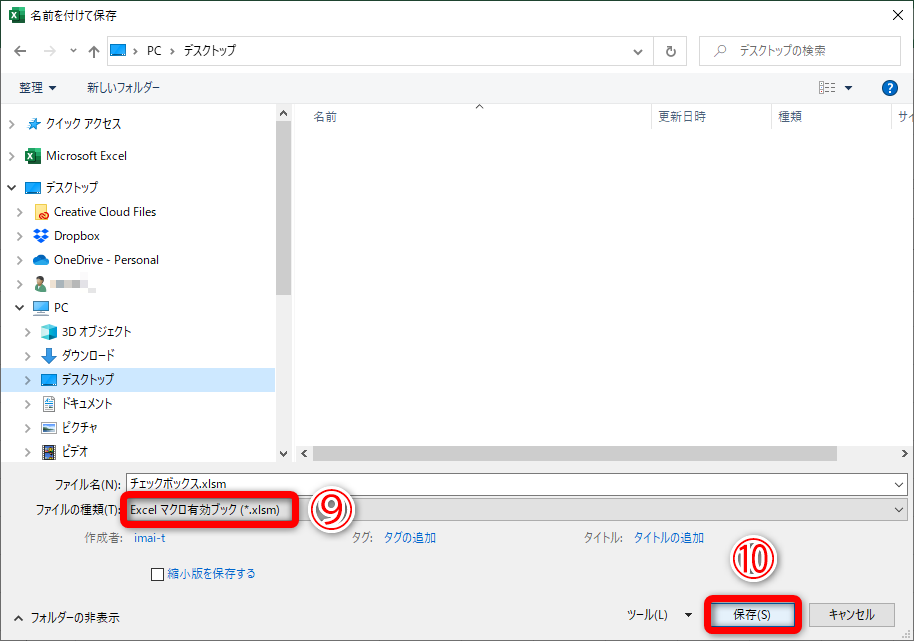Open help with the question mark icon
The width and height of the screenshot is (914, 641).
890,88
